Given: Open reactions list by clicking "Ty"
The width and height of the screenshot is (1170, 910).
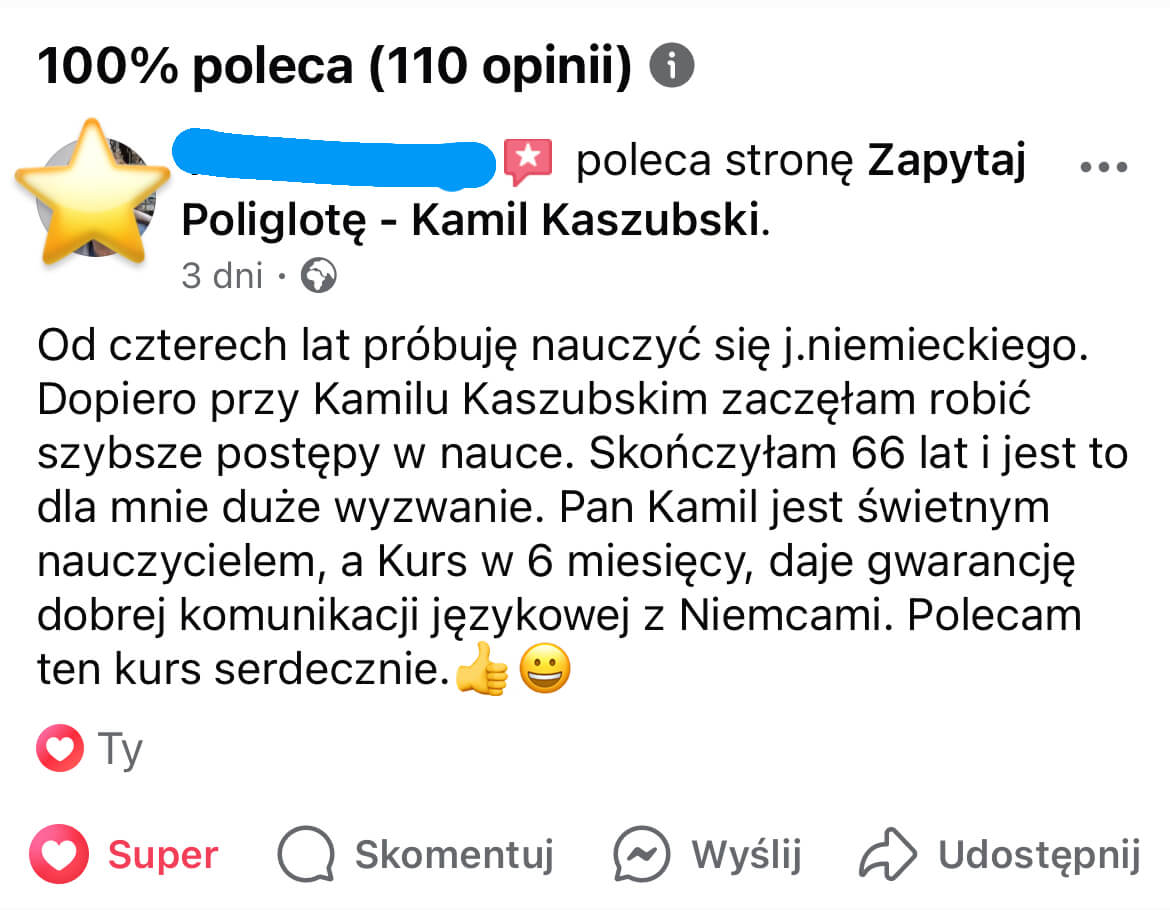Looking at the screenshot, I should [121, 750].
